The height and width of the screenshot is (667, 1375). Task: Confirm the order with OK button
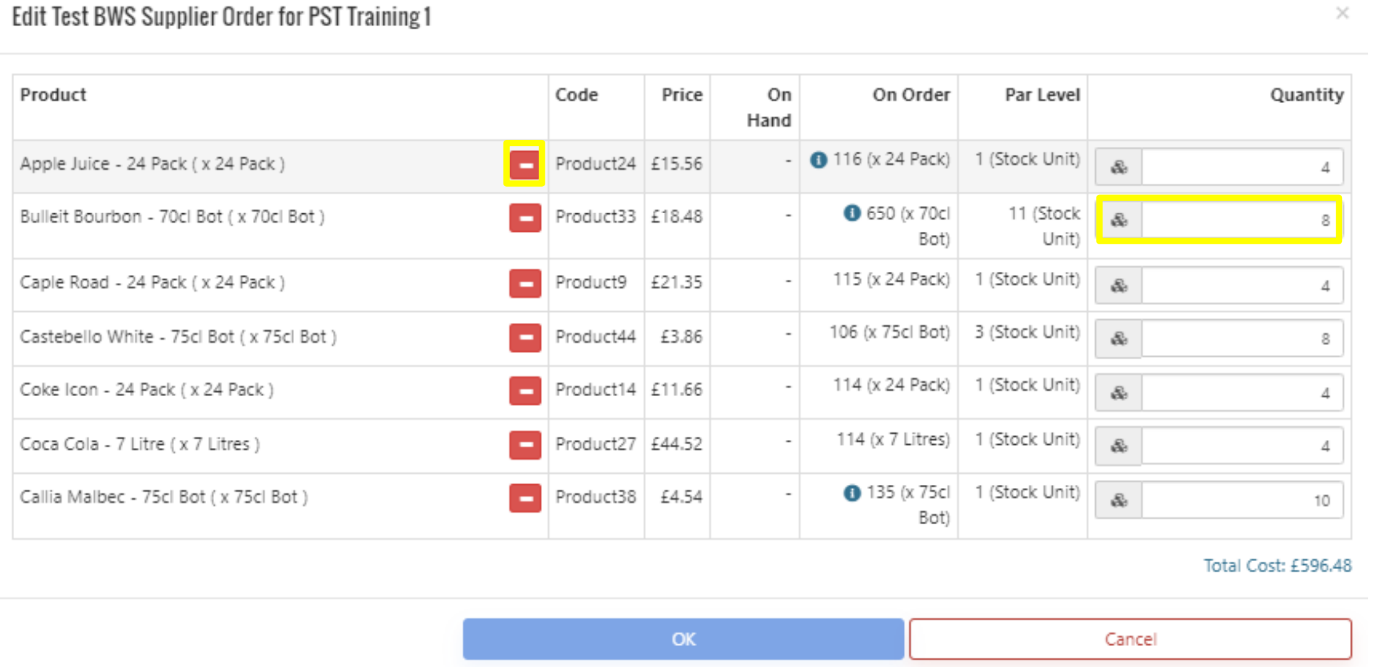click(683, 639)
